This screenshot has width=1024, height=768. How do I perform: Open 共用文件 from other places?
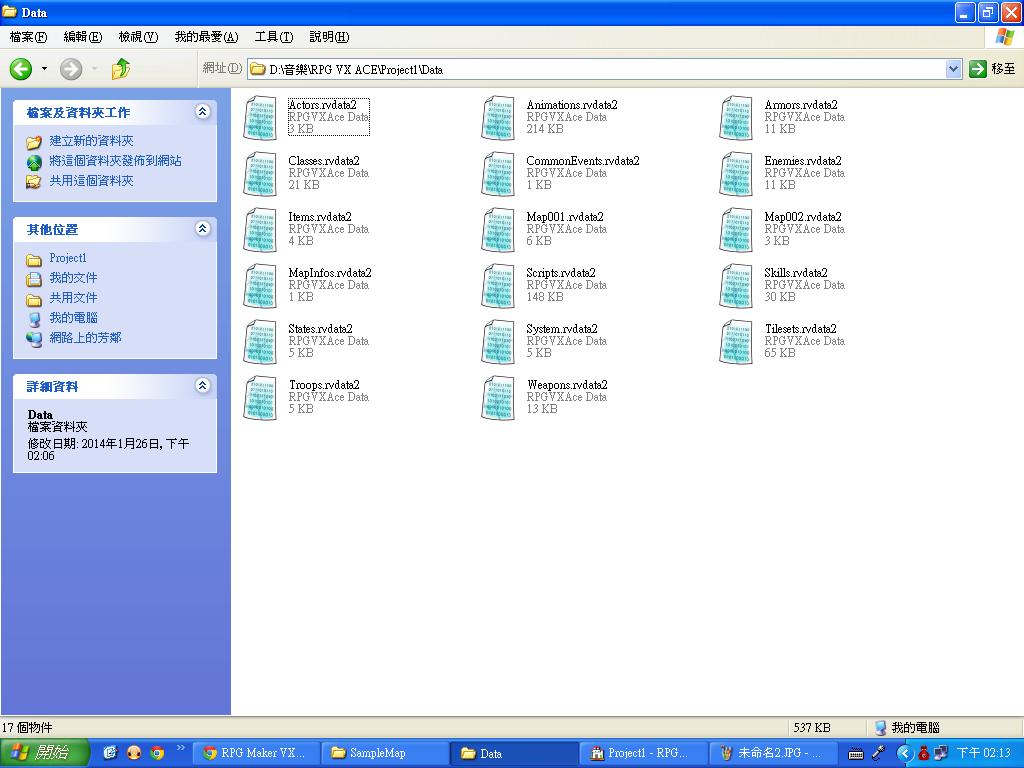point(73,298)
